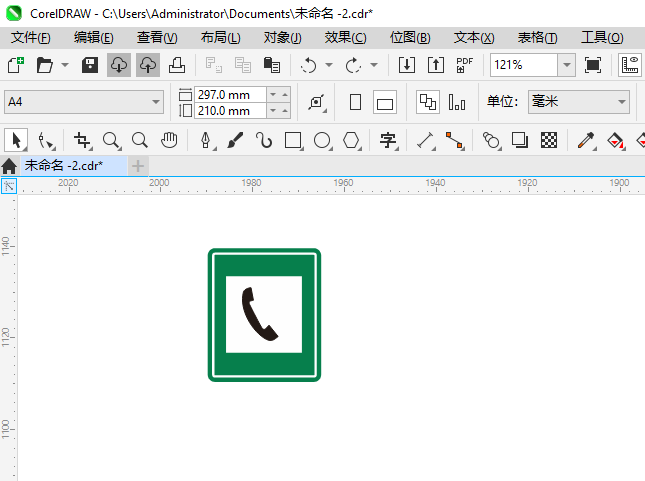
Task: Open the 文件(F) menu
Action: 30,37
